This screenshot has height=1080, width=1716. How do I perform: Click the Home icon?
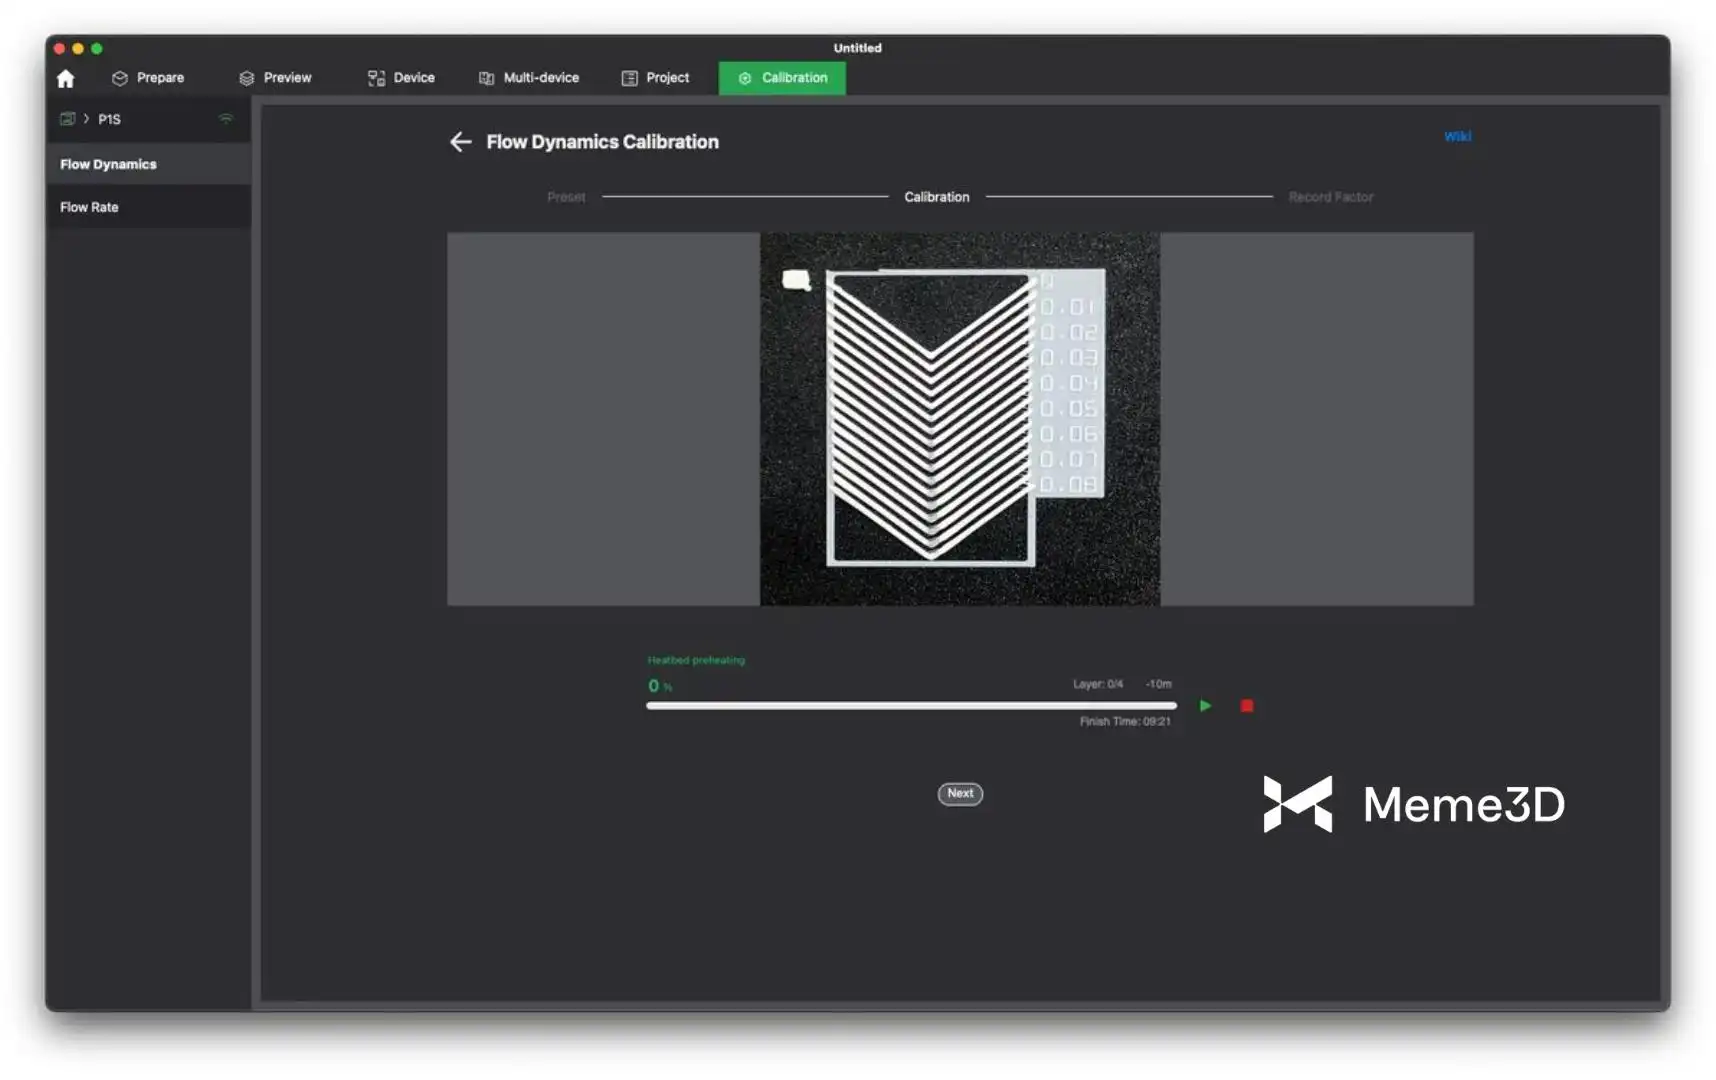[x=66, y=79]
